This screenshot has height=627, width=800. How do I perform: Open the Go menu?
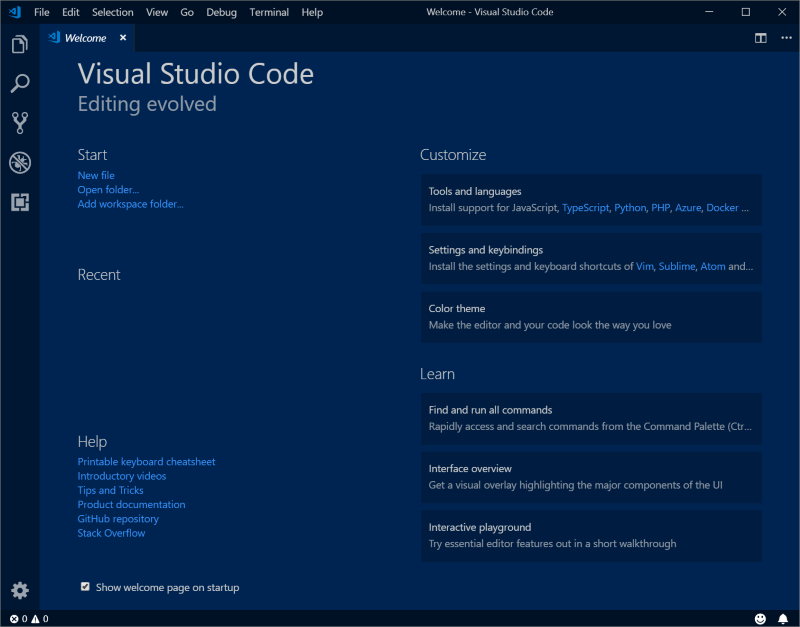[189, 12]
